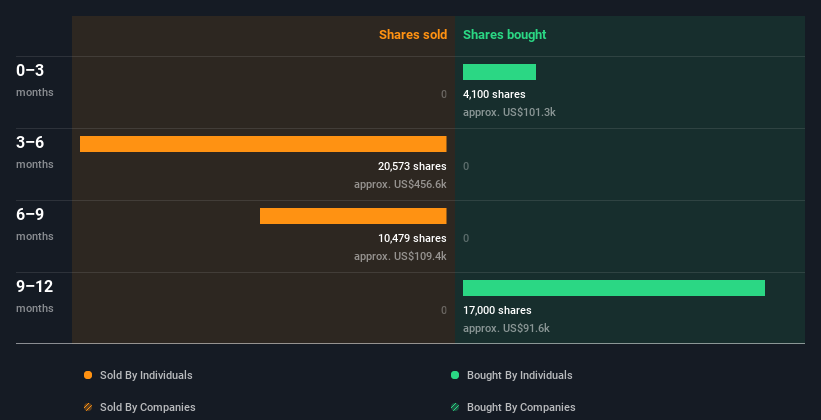Screen dimensions: 821x420
Task: Click the 0–3 months row label
Action: (x=35, y=80)
